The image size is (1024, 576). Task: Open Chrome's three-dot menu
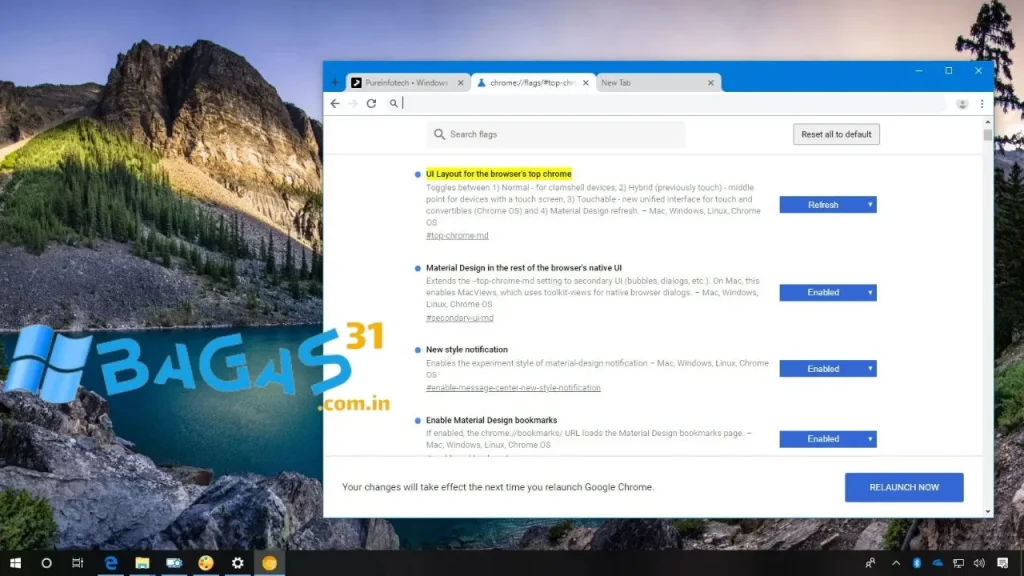pyautogui.click(x=982, y=104)
